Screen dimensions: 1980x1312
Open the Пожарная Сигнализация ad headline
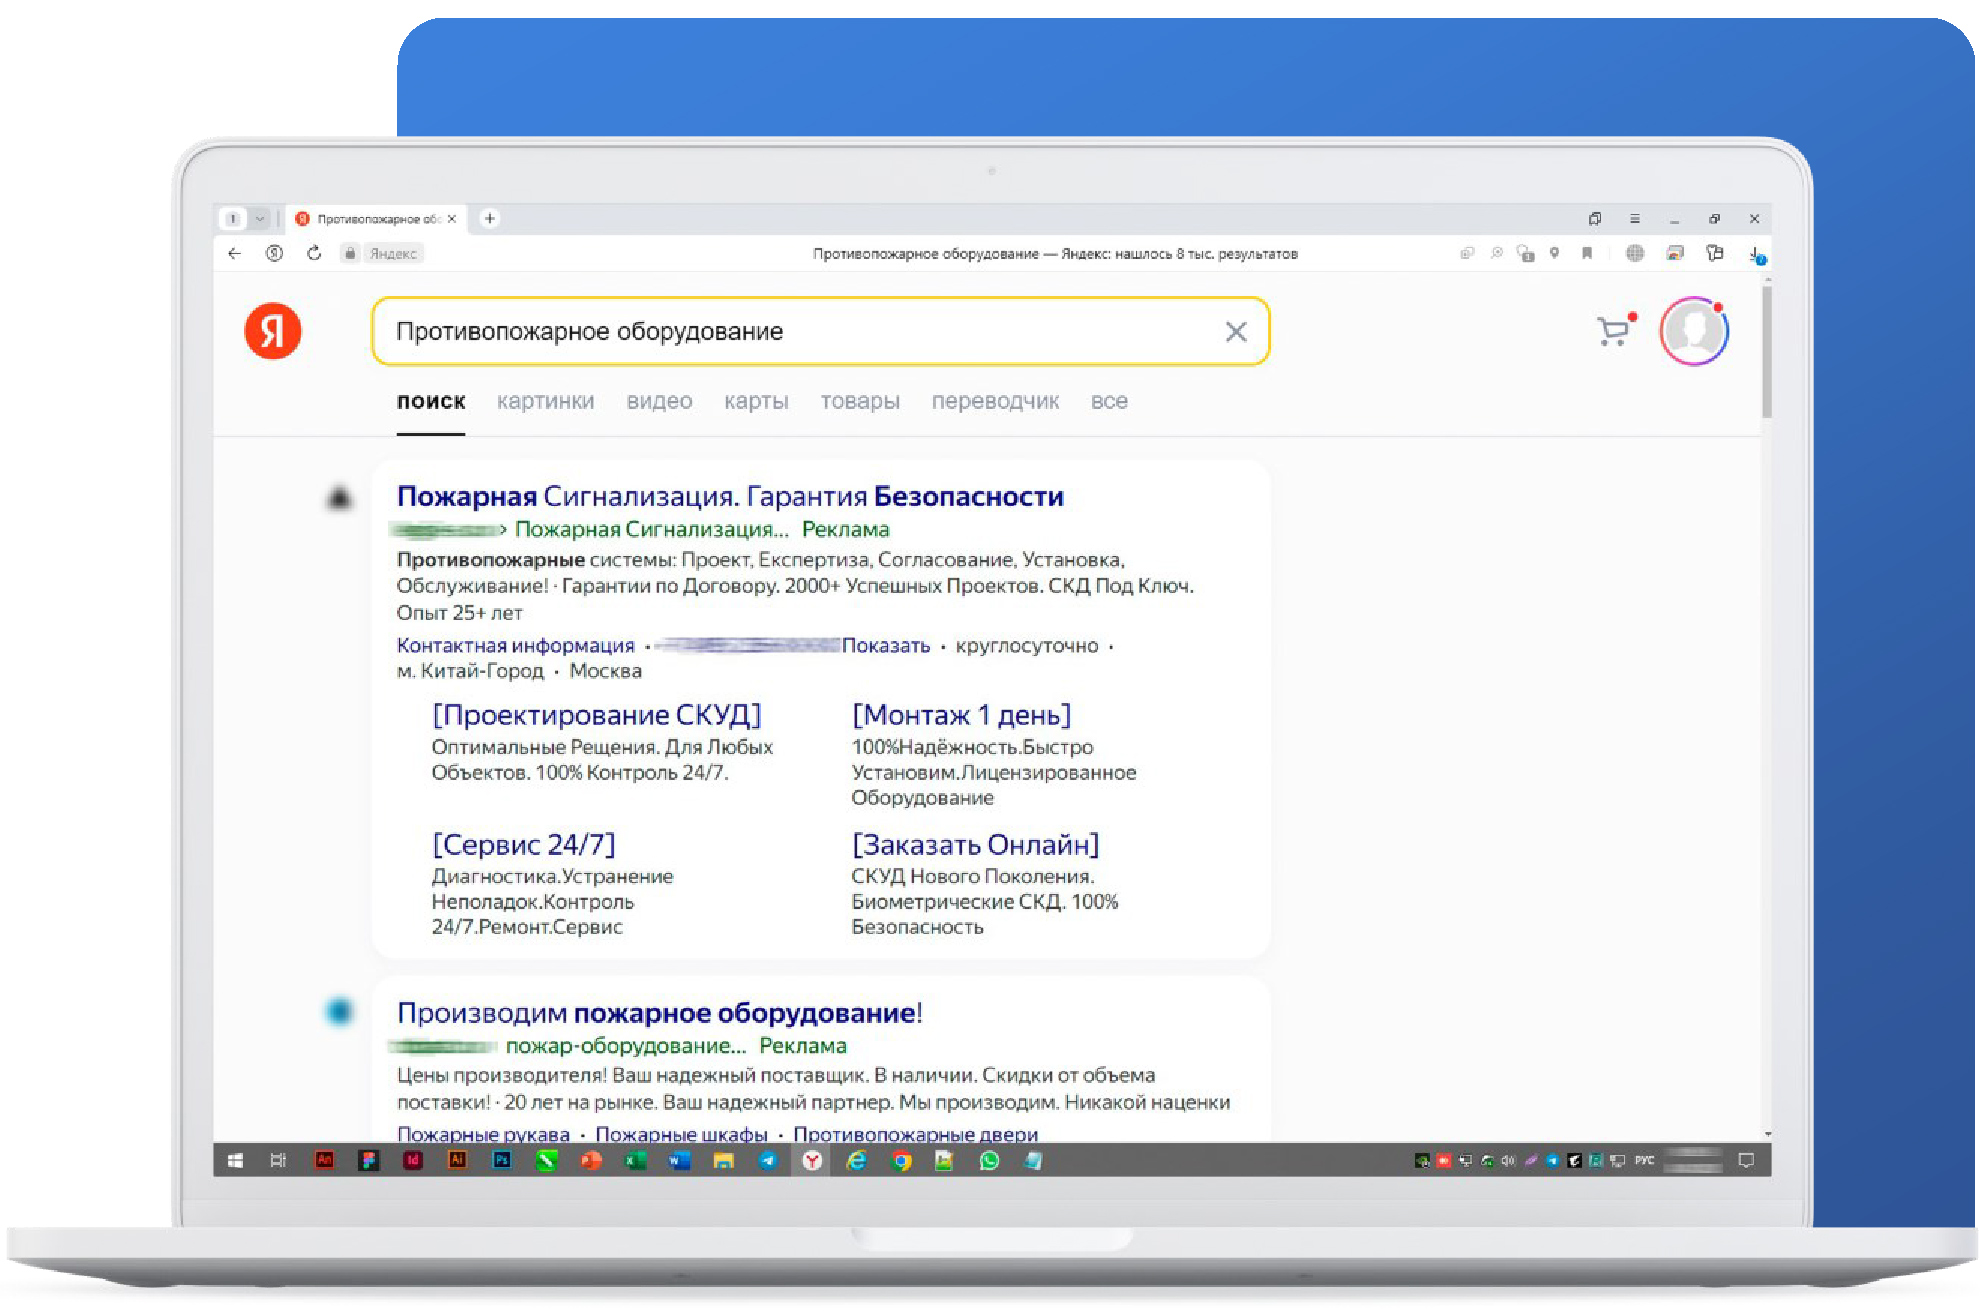tap(729, 496)
